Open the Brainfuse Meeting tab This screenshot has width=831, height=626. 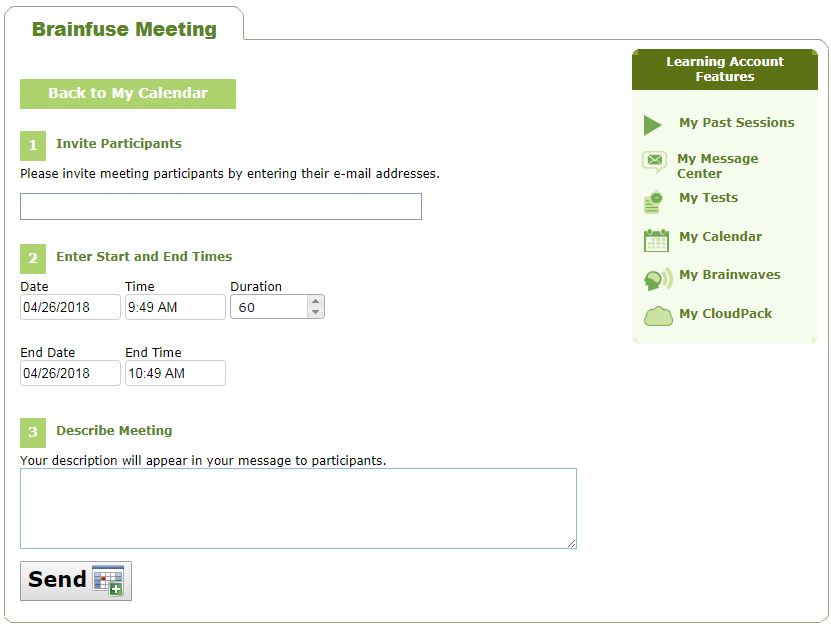tap(124, 29)
